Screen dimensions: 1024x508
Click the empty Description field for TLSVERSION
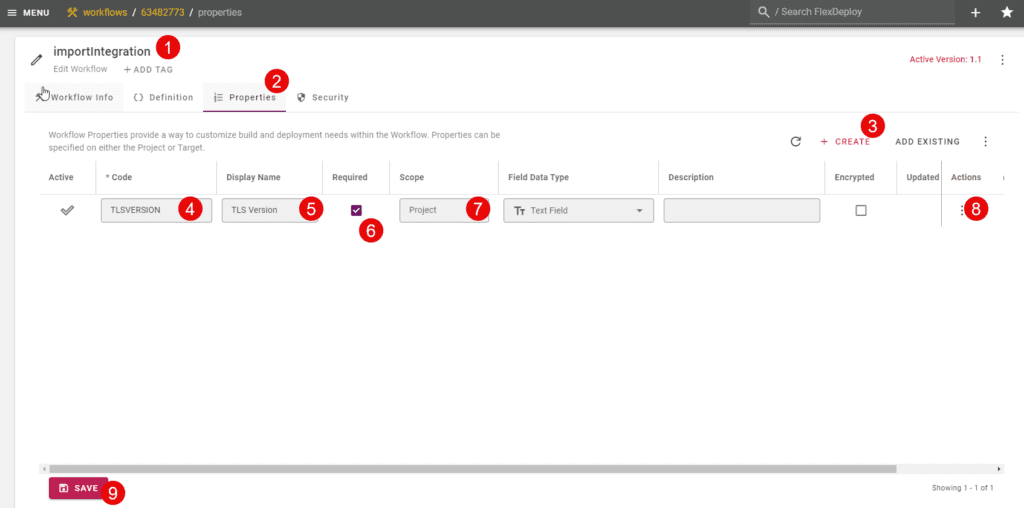coord(742,210)
